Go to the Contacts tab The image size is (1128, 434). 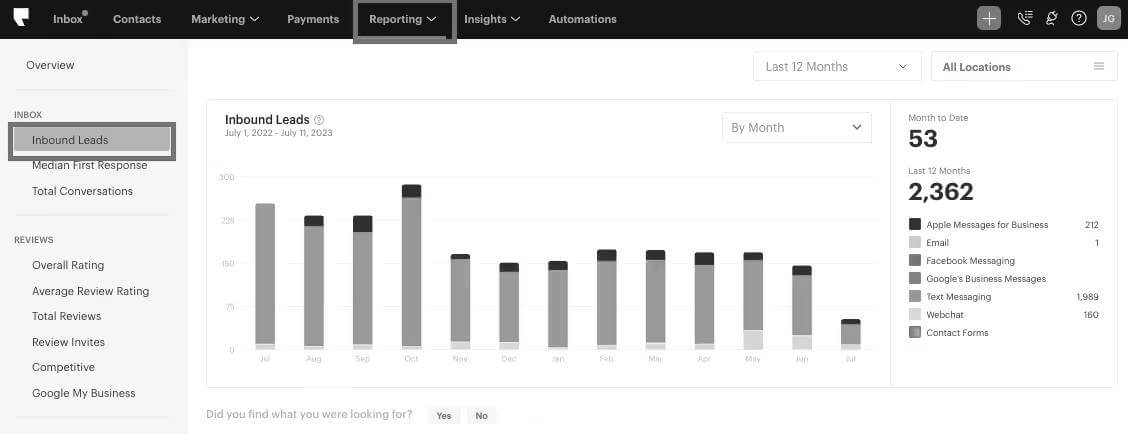[137, 19]
